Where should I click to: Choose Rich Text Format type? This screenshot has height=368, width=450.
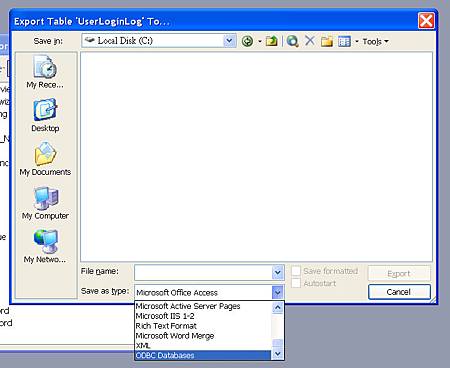(203, 326)
